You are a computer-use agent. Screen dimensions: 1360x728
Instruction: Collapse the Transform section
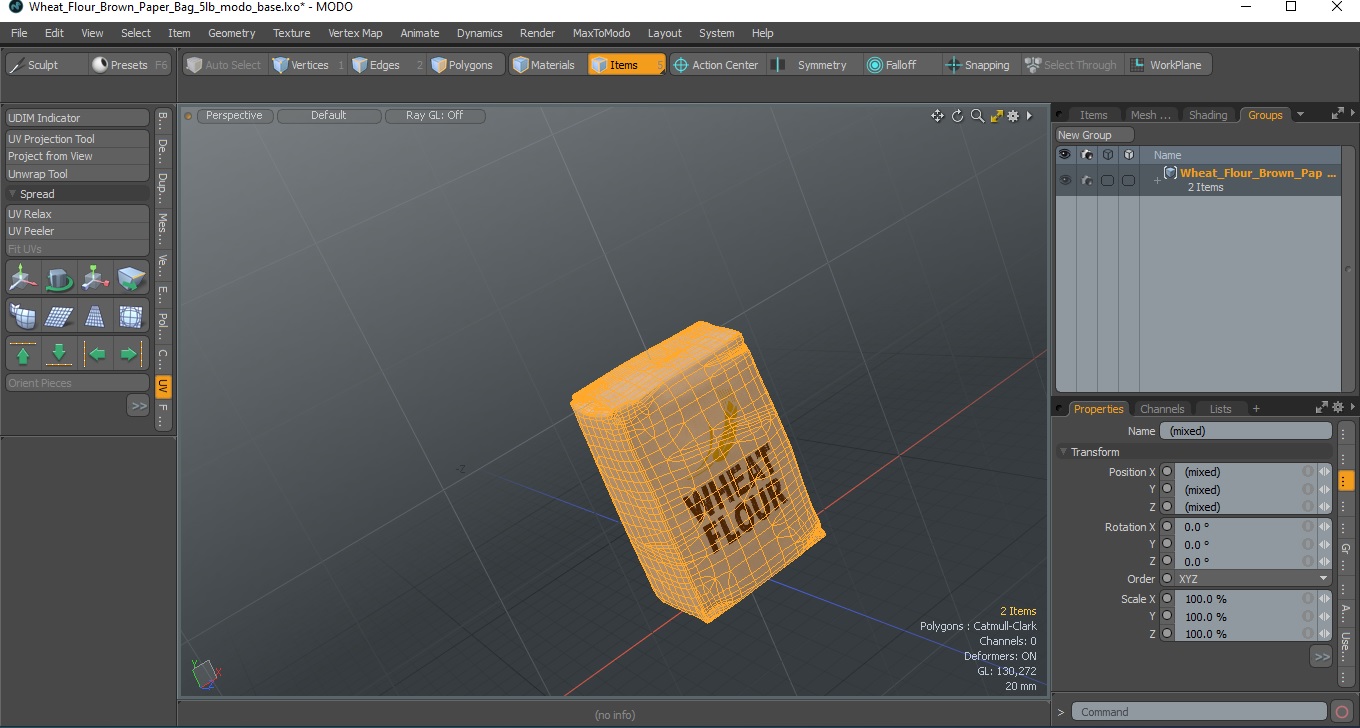coord(1065,452)
